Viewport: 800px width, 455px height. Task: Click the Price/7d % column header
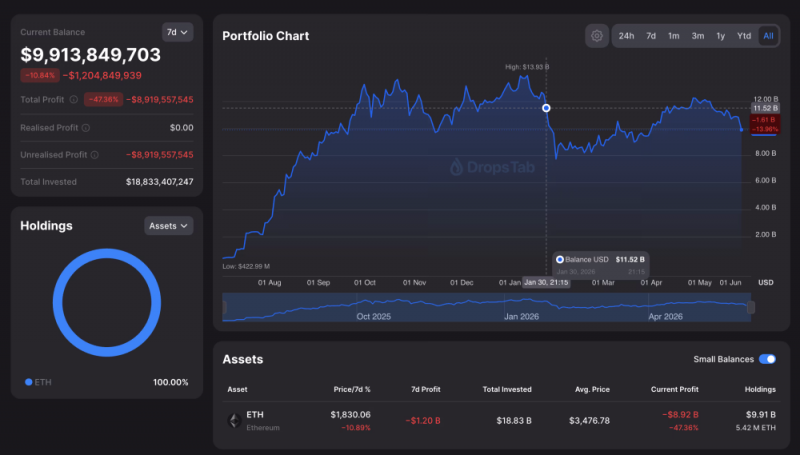[x=352, y=389]
